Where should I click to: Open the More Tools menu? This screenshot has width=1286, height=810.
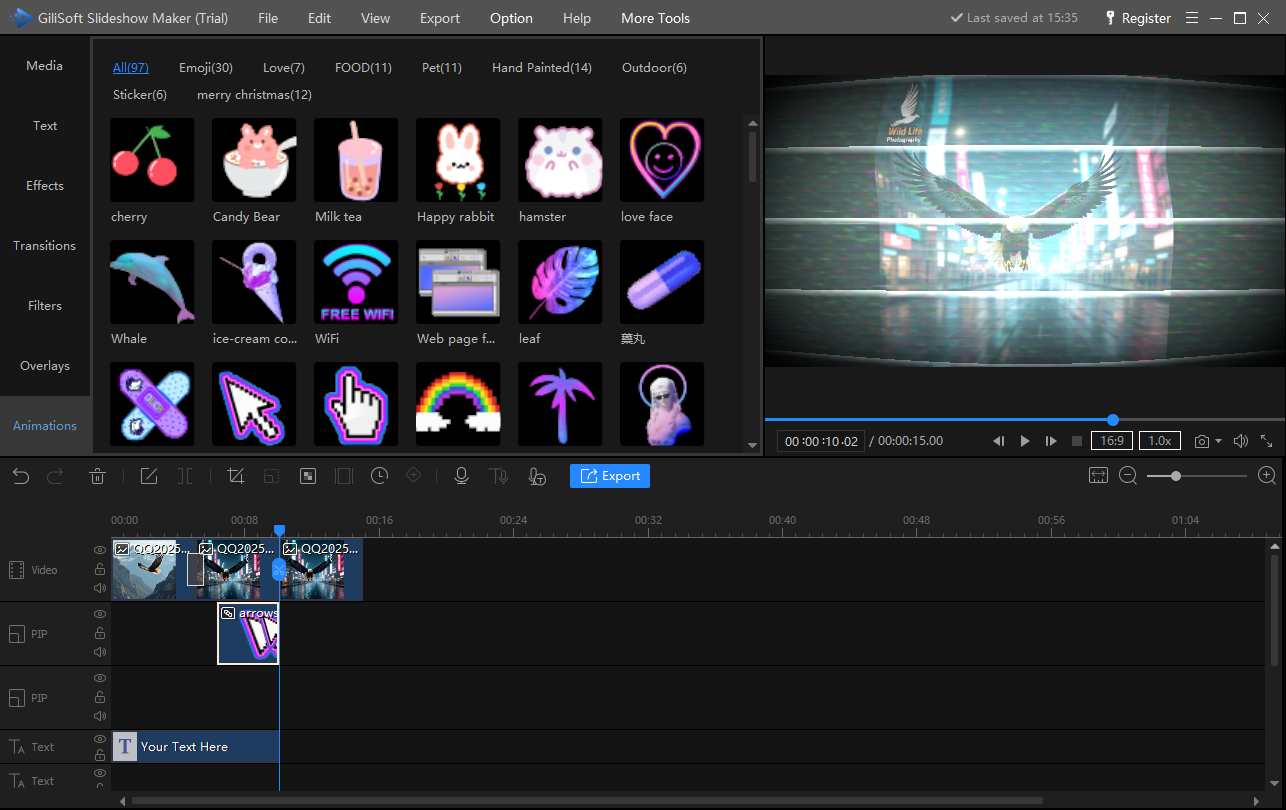[655, 18]
